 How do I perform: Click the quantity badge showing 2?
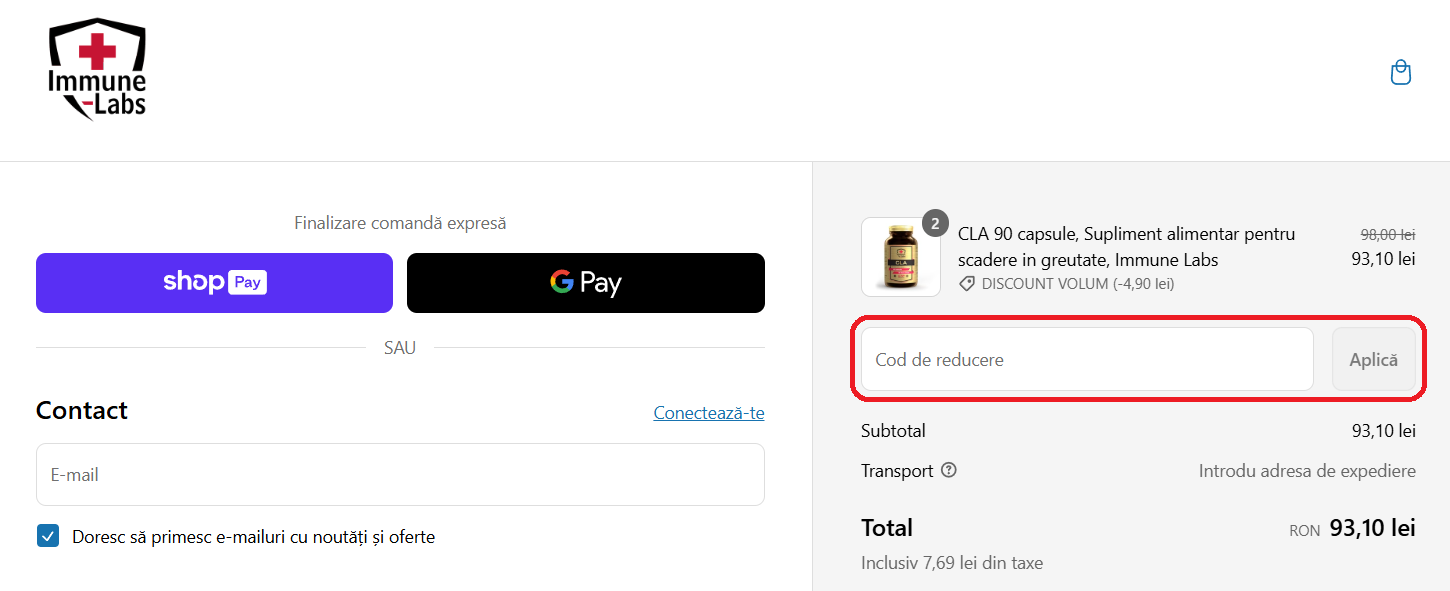[x=935, y=223]
